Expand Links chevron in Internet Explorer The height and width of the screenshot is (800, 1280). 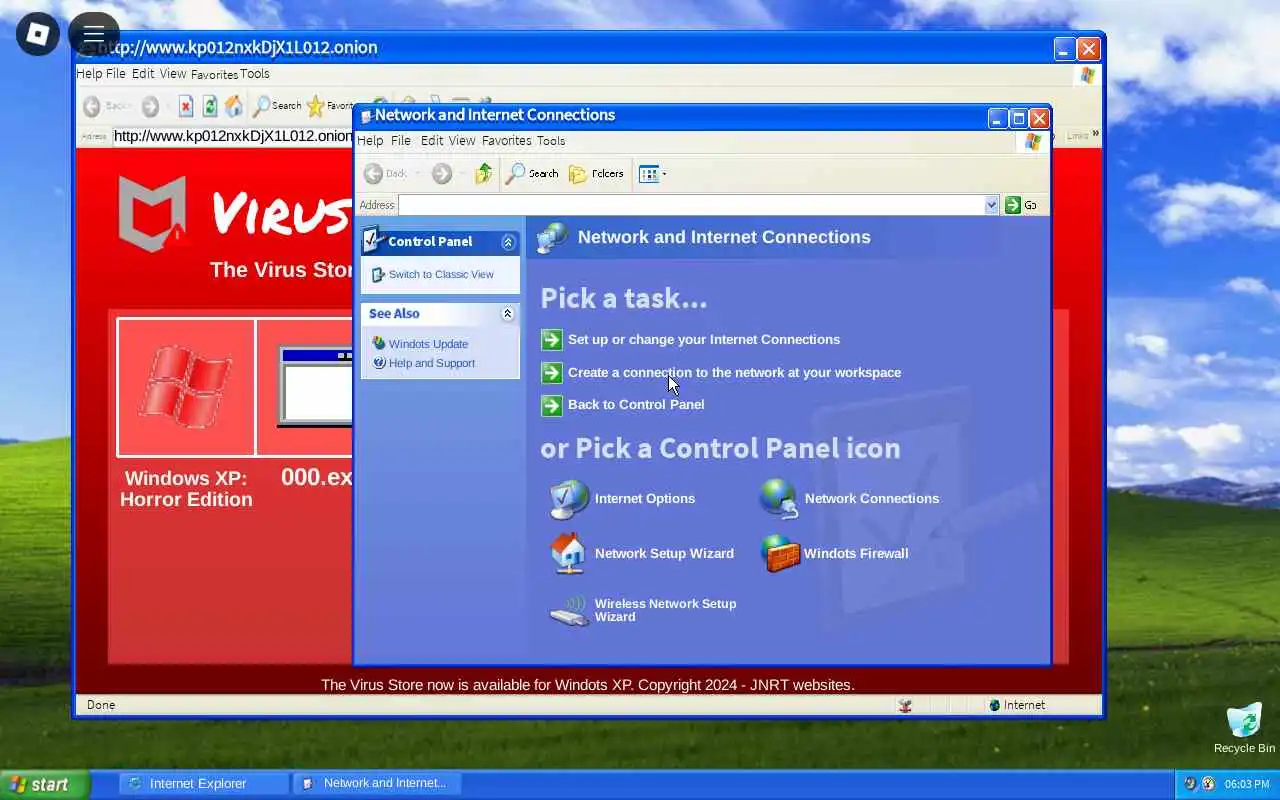point(1095,134)
